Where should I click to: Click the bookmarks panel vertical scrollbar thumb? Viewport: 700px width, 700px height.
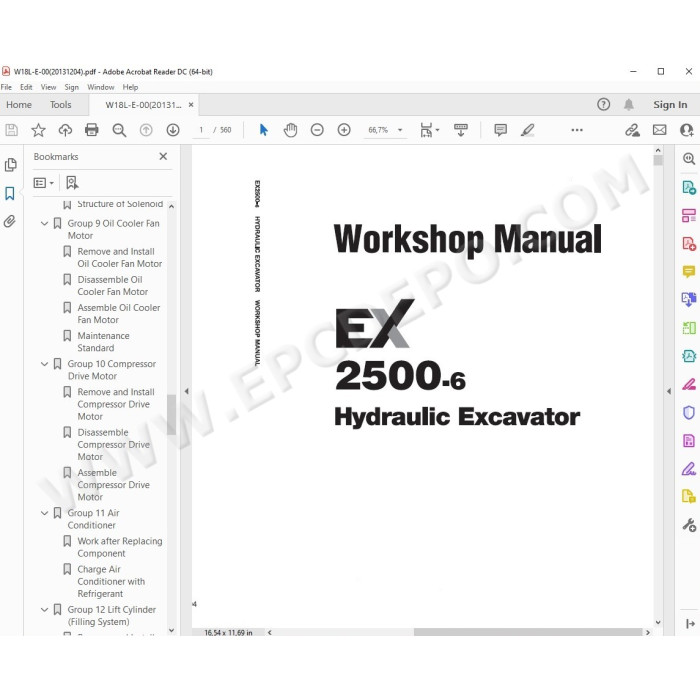click(171, 415)
